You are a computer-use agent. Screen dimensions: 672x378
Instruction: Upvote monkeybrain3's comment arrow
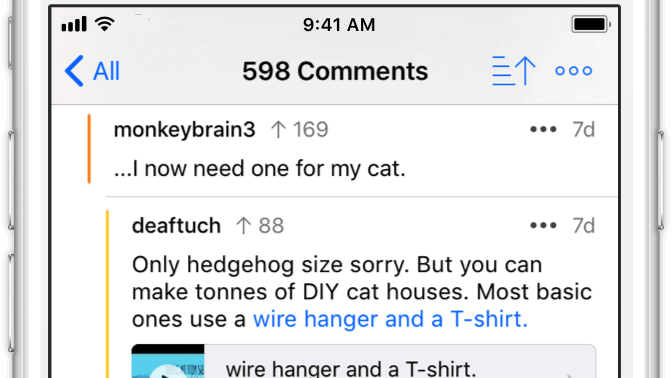pos(278,129)
